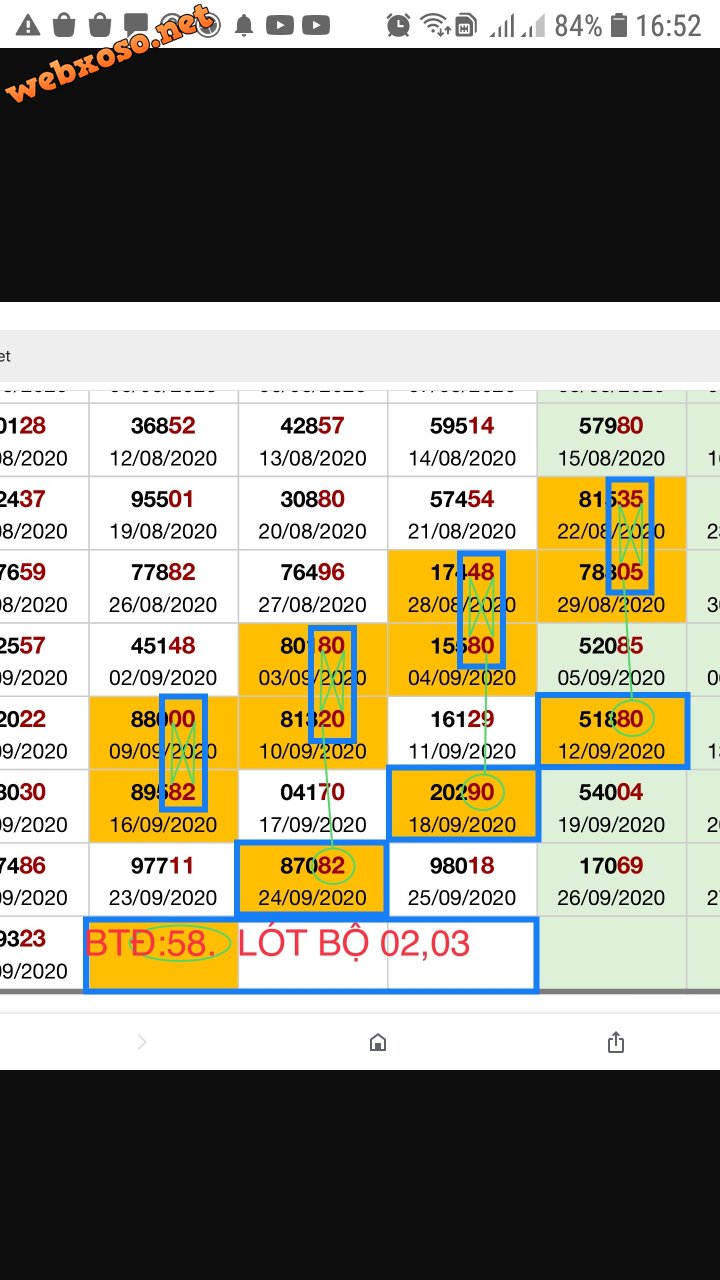Select result number 16129
This screenshot has width=720, height=1280.
pos(462,719)
